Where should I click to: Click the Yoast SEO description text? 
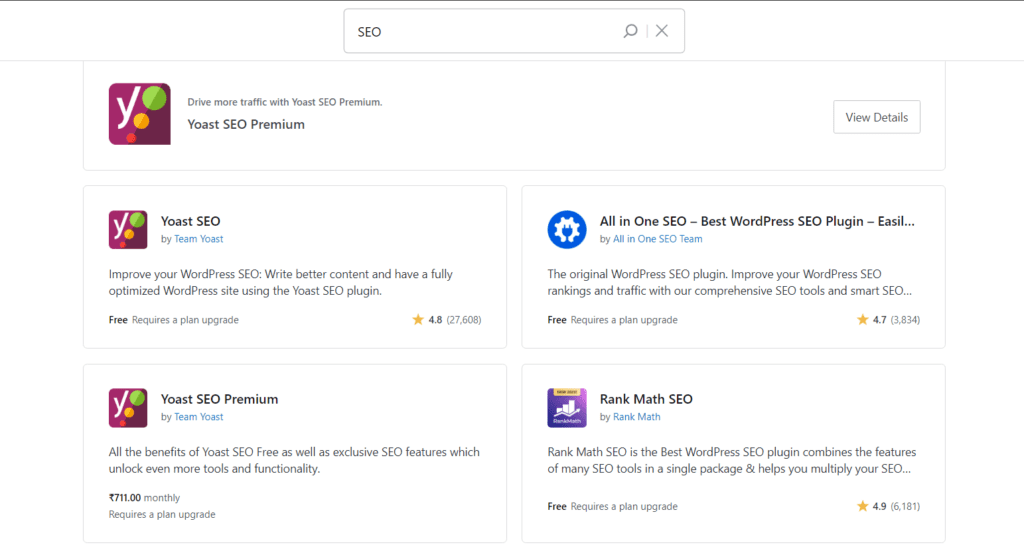click(281, 282)
